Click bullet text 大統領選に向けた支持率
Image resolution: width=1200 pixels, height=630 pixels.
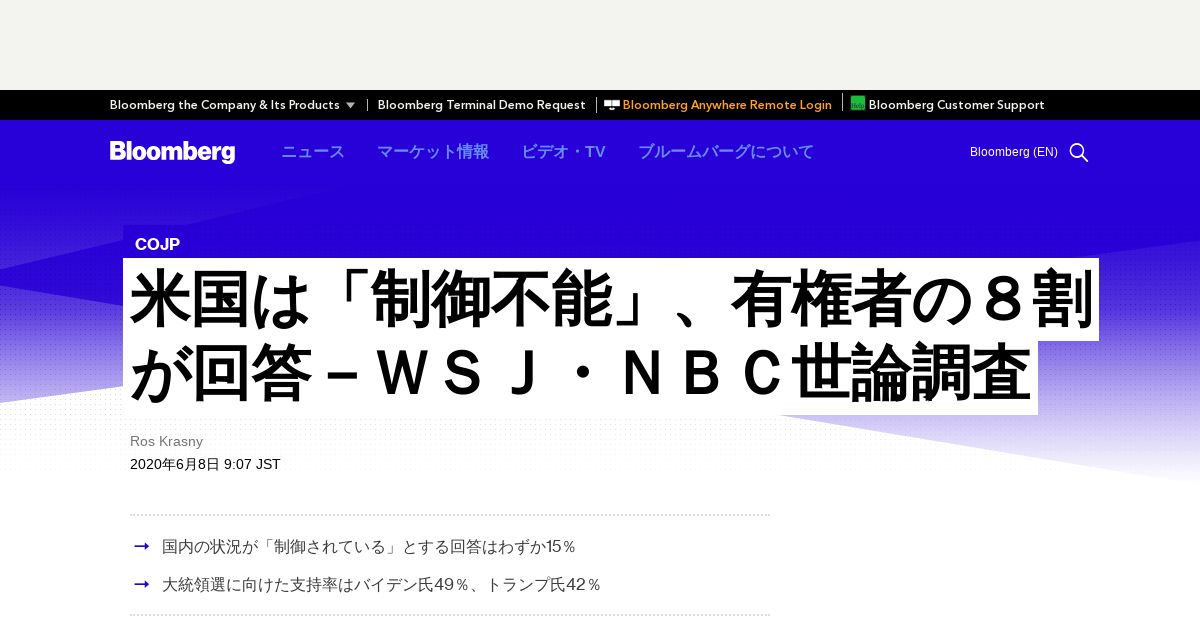[381, 584]
